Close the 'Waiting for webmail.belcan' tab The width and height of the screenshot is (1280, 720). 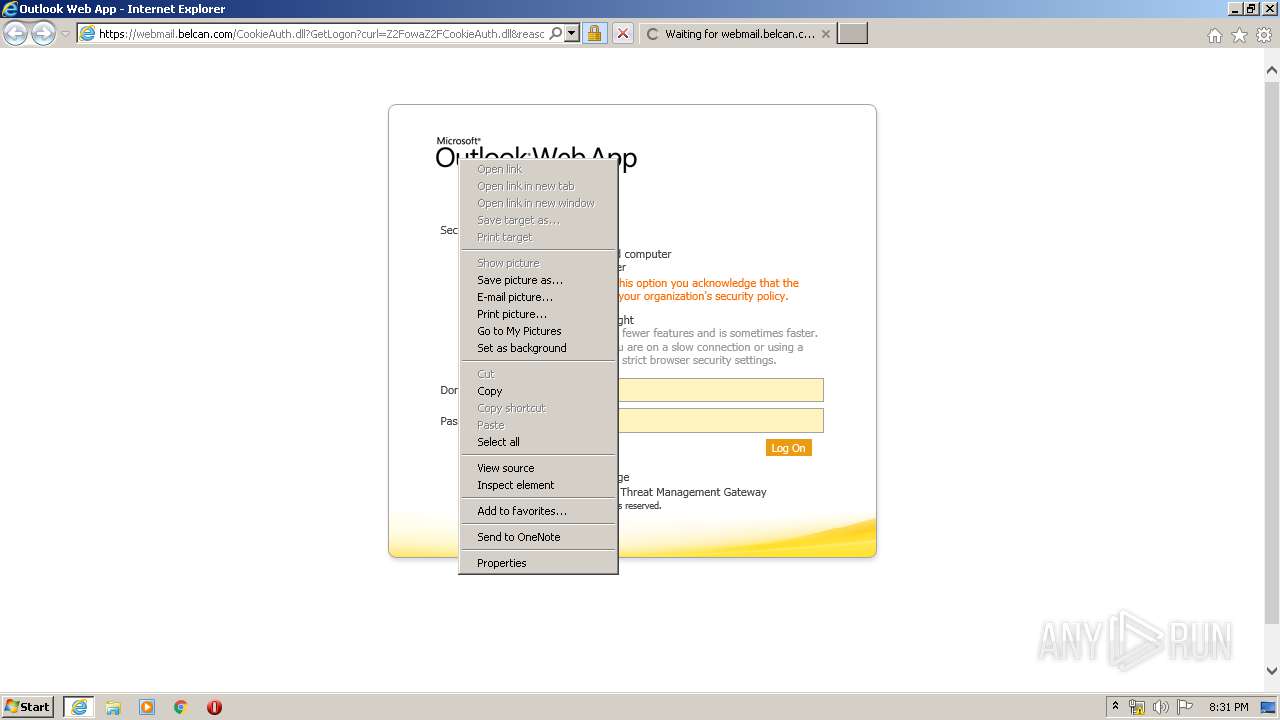pos(825,33)
